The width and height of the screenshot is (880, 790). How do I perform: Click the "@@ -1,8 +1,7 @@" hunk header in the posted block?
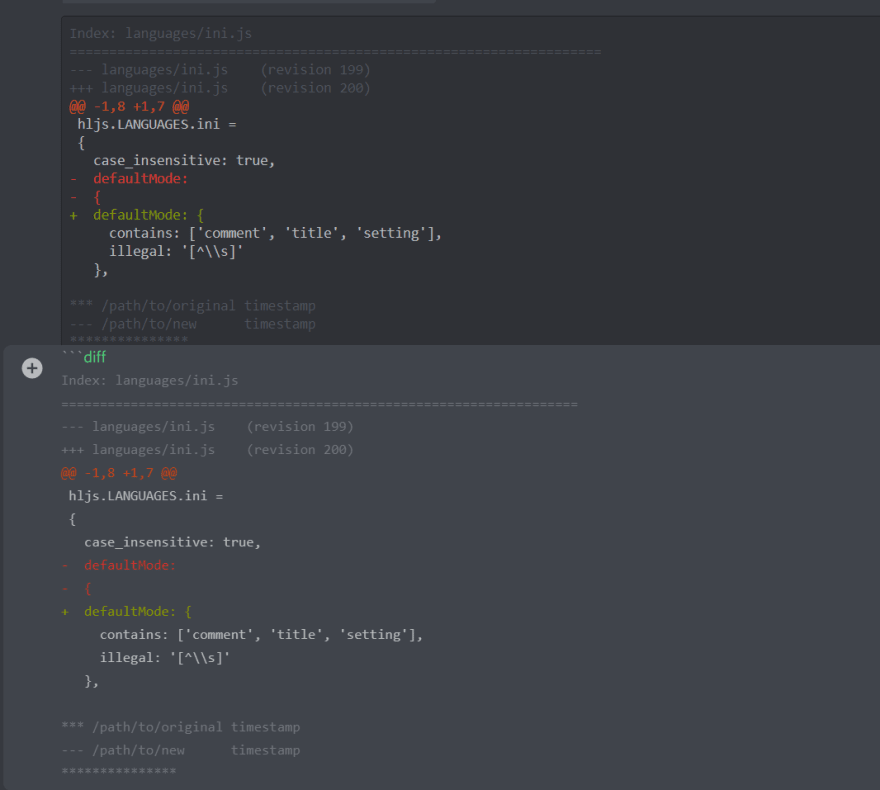130,107
